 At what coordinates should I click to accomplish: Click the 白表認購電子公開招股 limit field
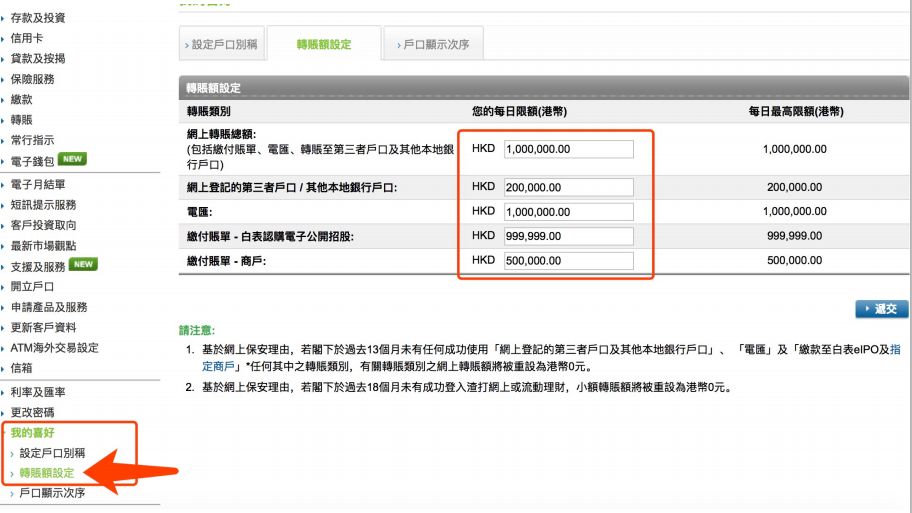(x=569, y=236)
